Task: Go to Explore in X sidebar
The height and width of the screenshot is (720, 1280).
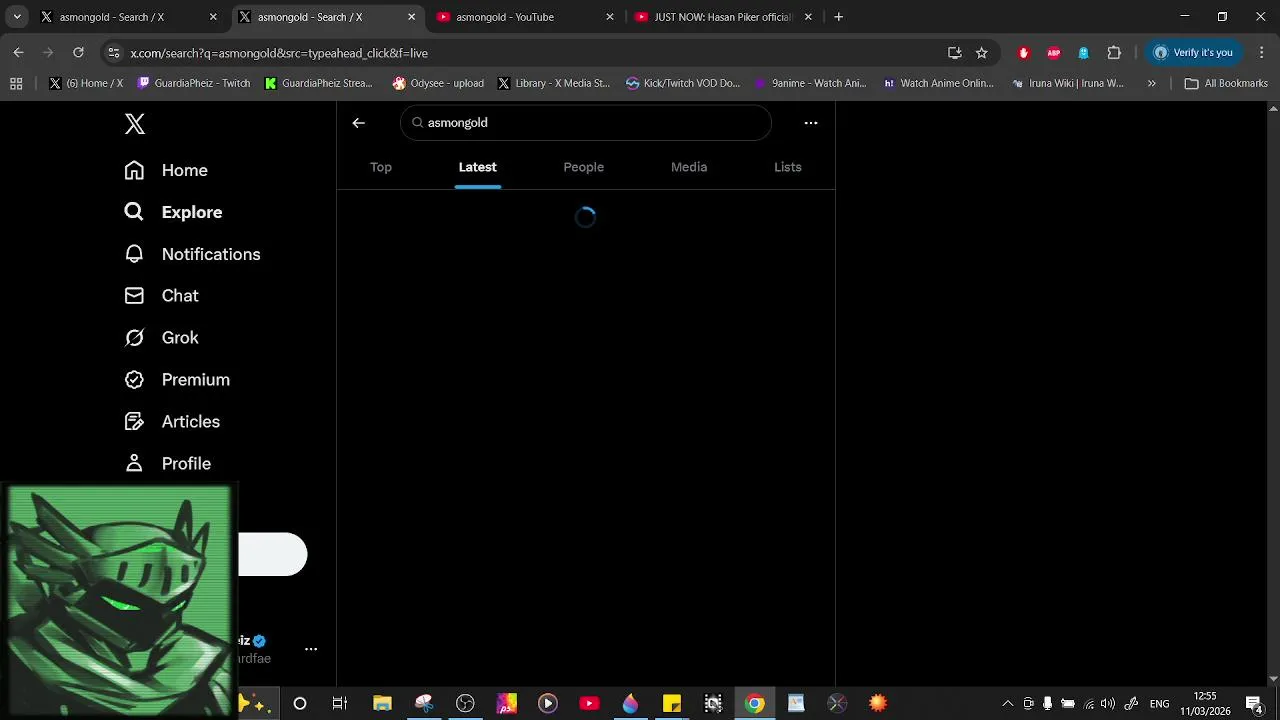Action: tap(173, 212)
